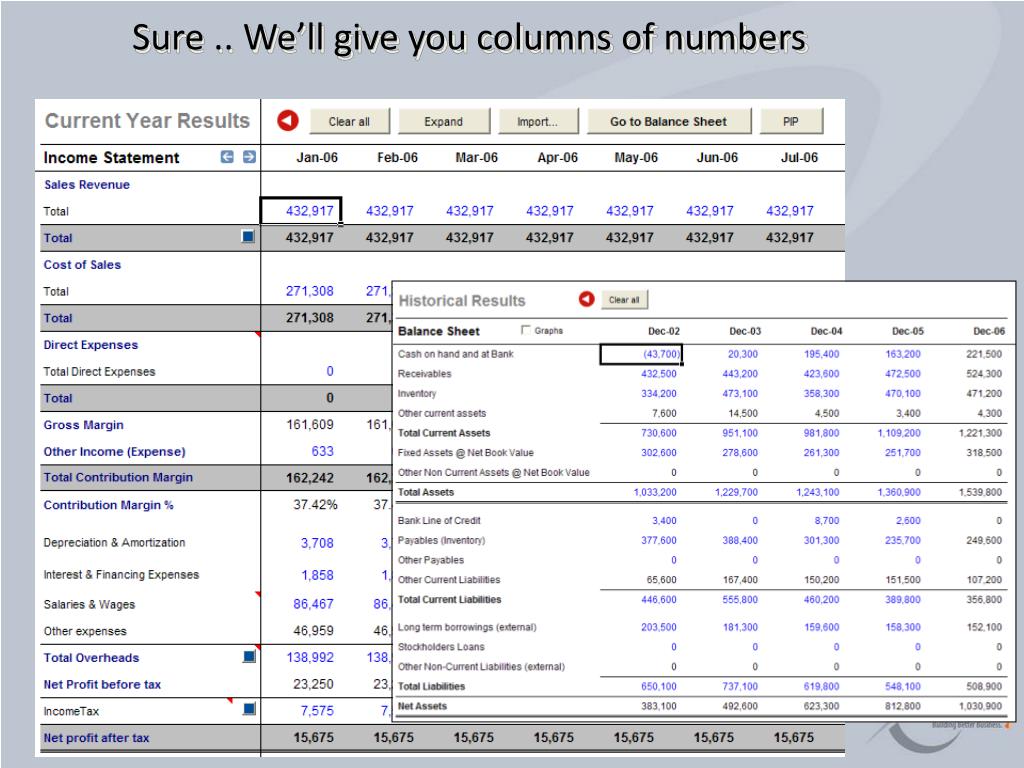The width and height of the screenshot is (1024, 768).
Task: Select Dec-02 Total Liabilities value 650,100
Action: (x=658, y=686)
